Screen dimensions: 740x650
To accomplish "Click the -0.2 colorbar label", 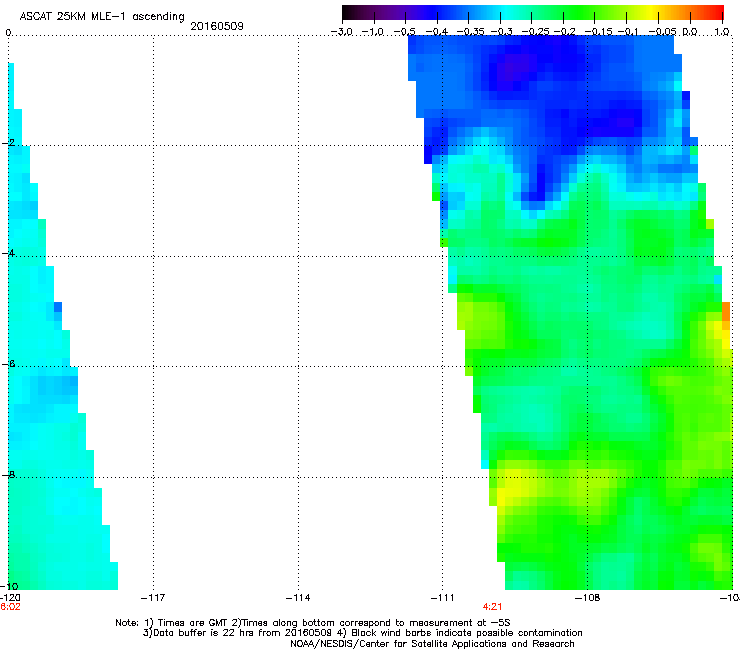I will tap(565, 32).
